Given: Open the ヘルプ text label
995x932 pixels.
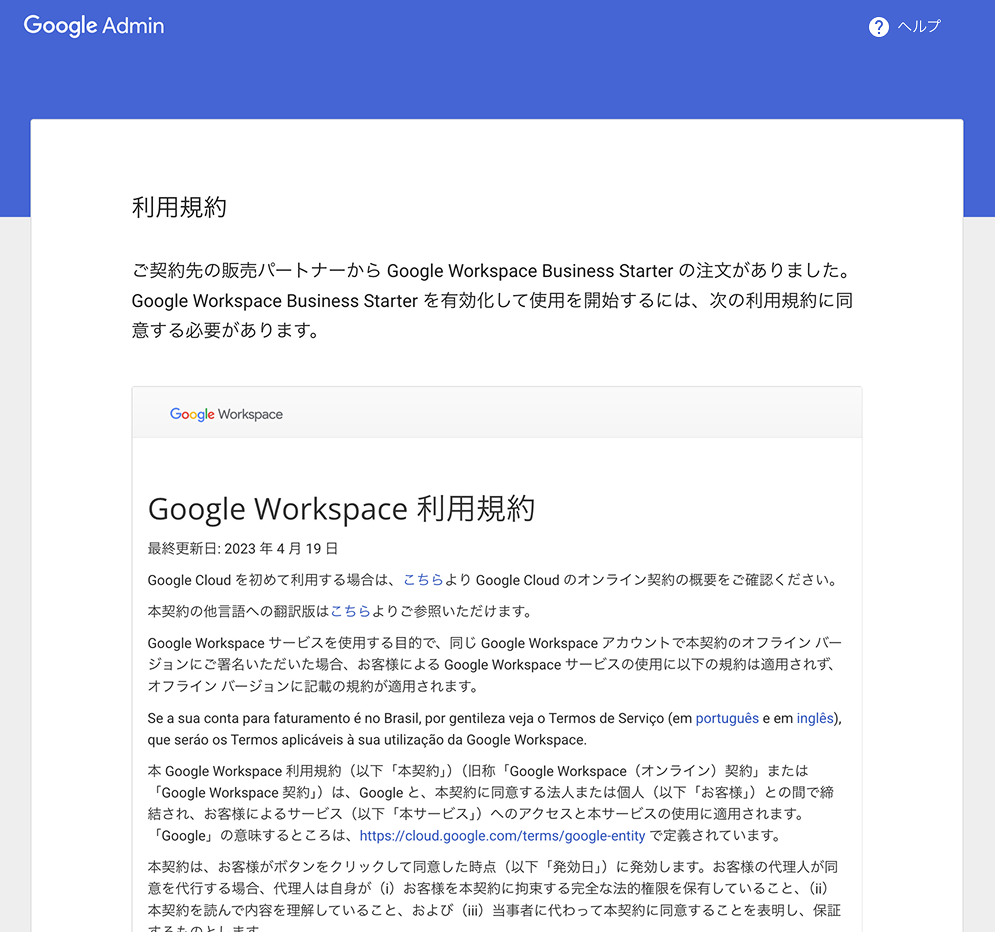Looking at the screenshot, I should click(919, 27).
